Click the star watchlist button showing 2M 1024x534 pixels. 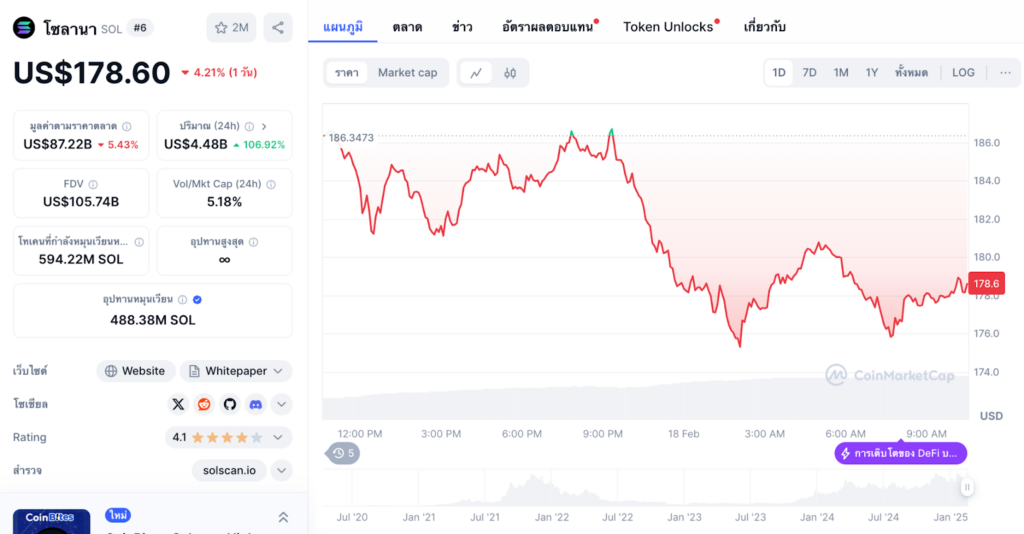(x=232, y=27)
